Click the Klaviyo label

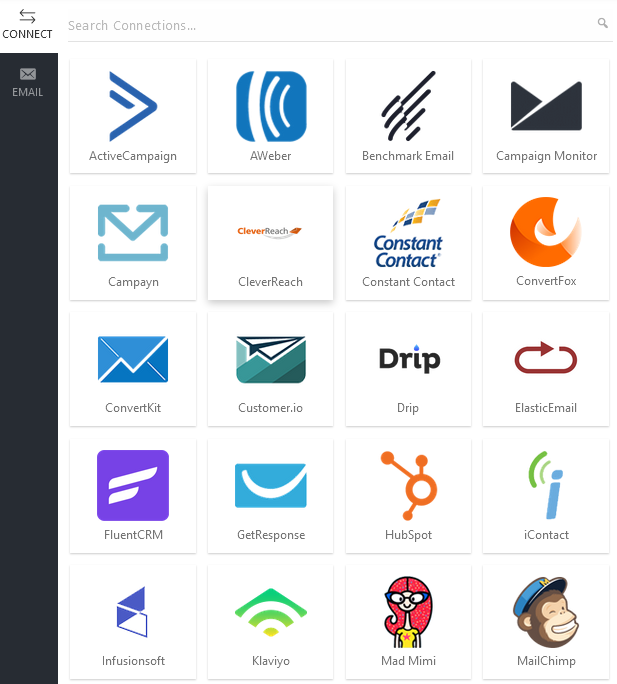click(271, 661)
